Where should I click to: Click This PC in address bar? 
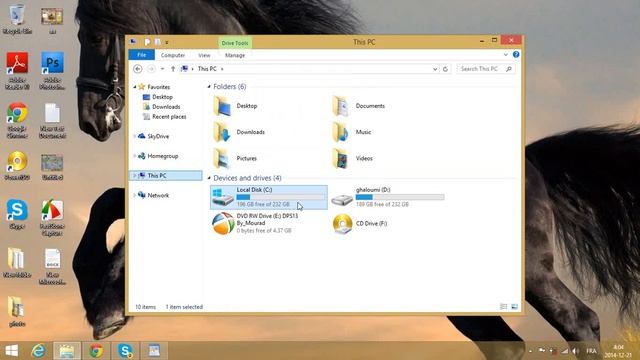point(207,69)
